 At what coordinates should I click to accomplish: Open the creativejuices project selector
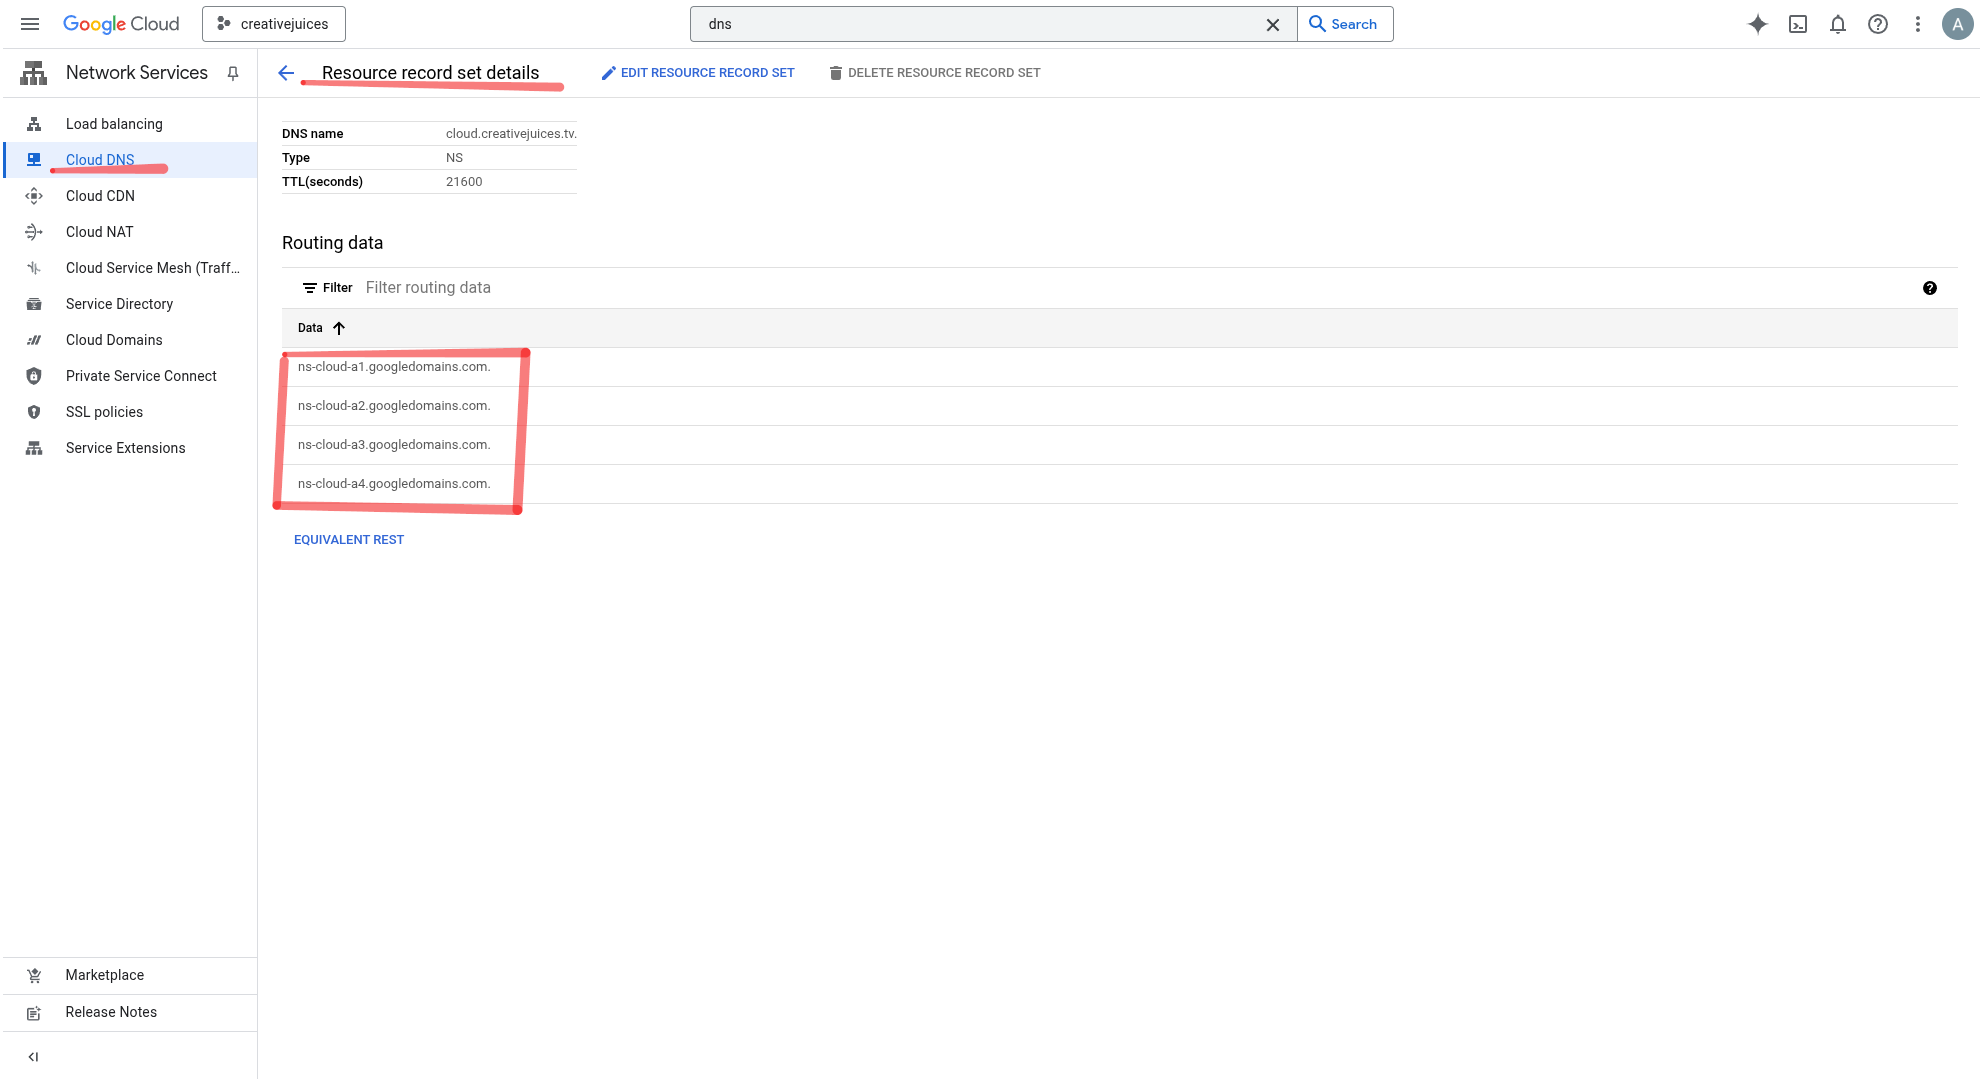pyautogui.click(x=274, y=24)
